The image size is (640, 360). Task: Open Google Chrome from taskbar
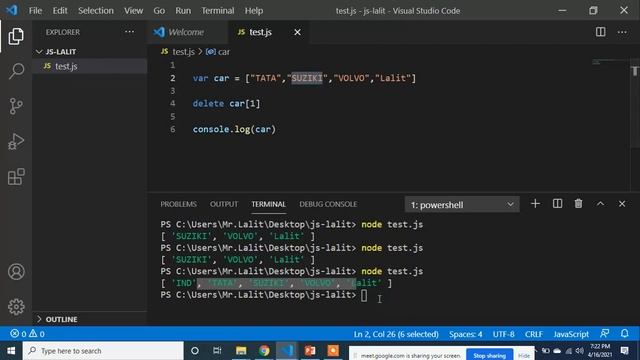pyautogui.click(x=264, y=351)
